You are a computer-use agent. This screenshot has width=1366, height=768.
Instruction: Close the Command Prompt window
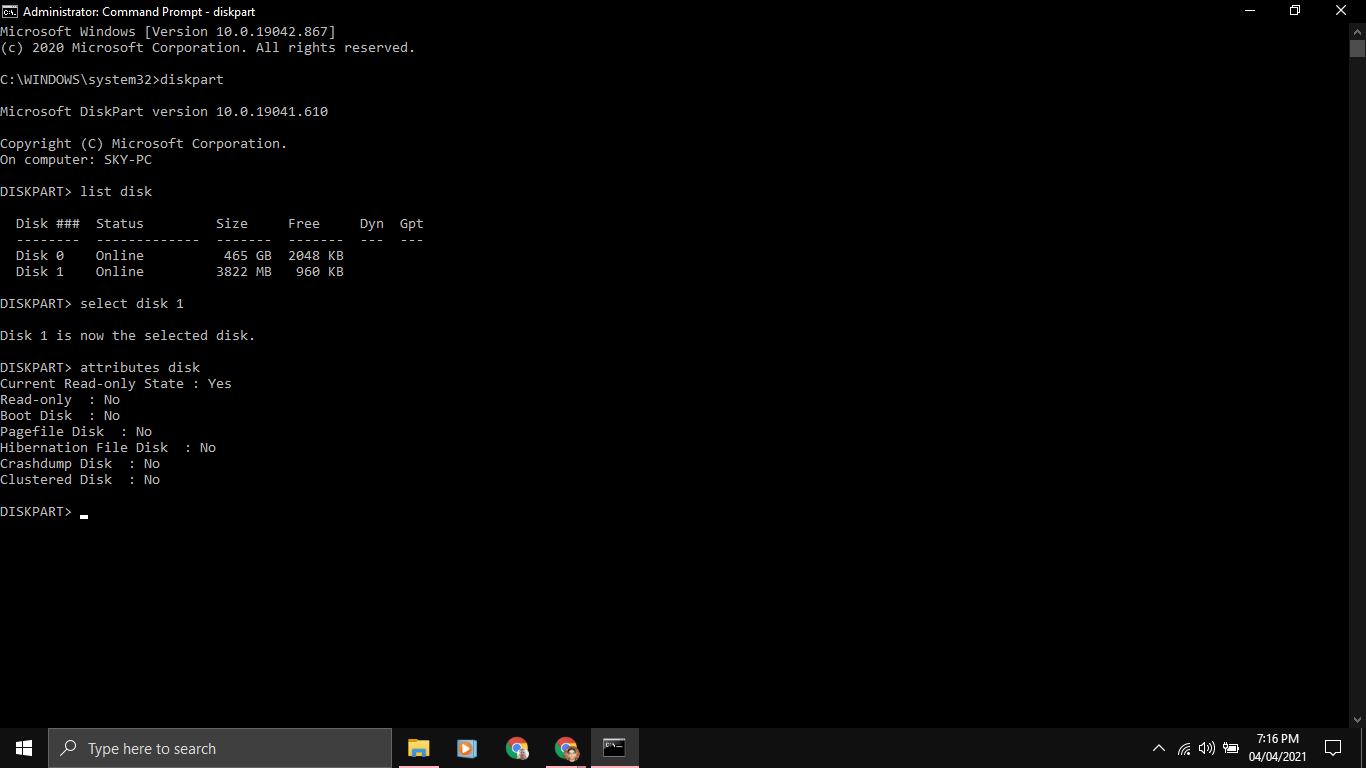[1342, 11]
